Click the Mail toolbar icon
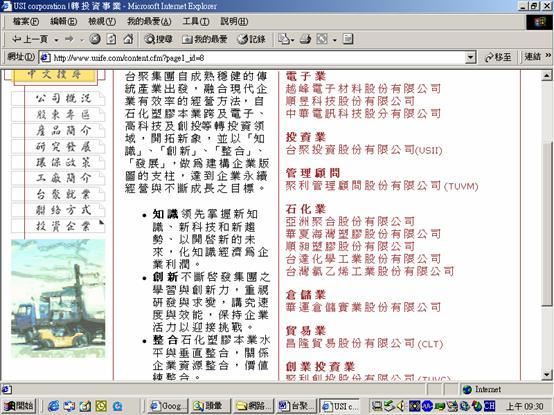 pyautogui.click(x=283, y=39)
